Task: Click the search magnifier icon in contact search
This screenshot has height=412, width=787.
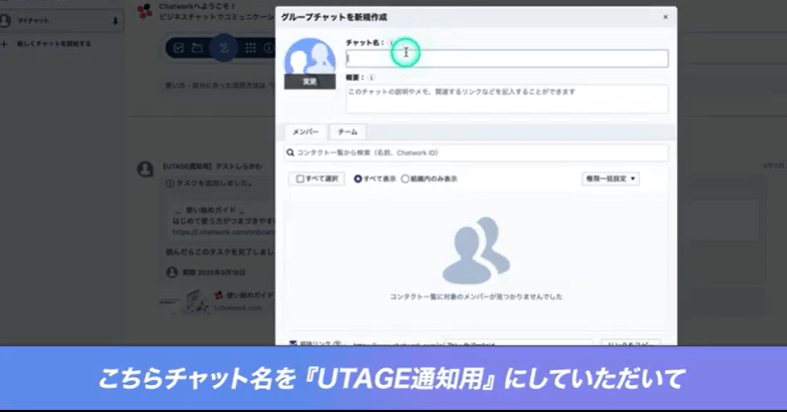Action: click(x=290, y=153)
